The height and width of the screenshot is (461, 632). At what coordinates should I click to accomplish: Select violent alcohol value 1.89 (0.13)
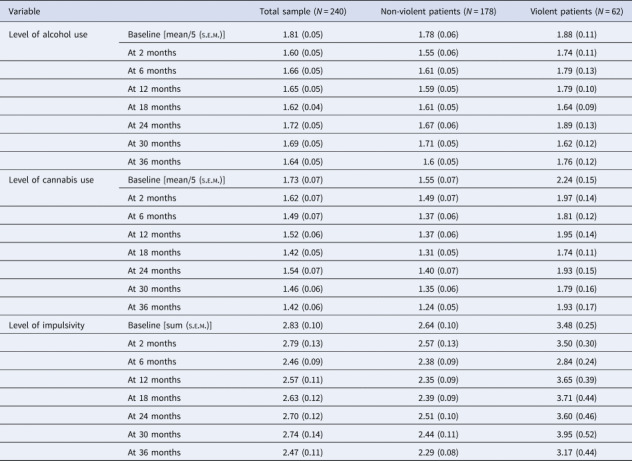[x=577, y=126]
